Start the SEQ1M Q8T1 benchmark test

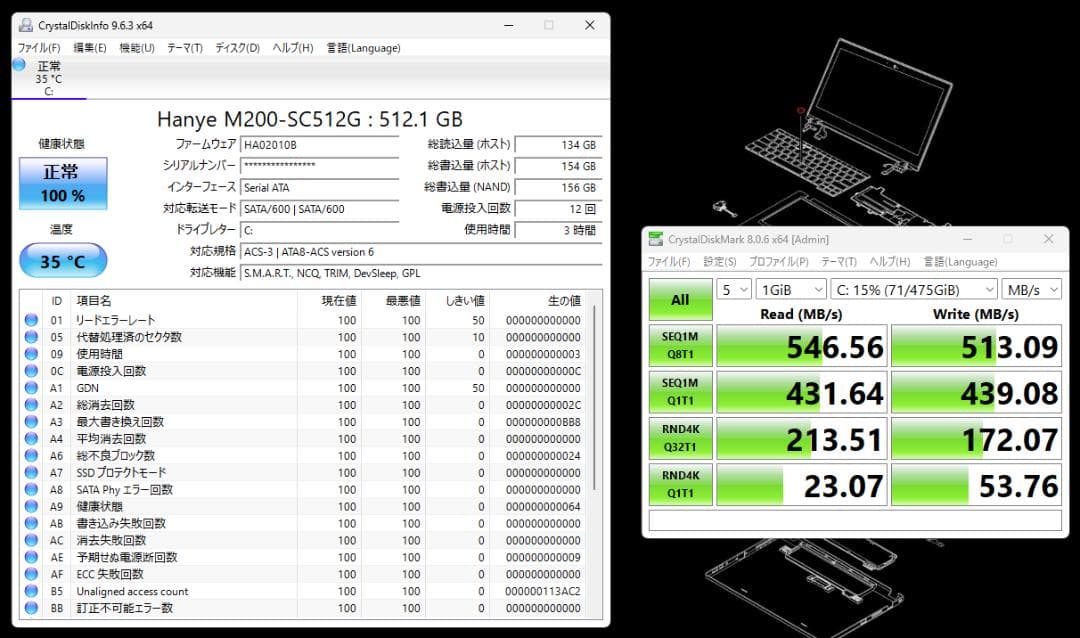(680, 345)
